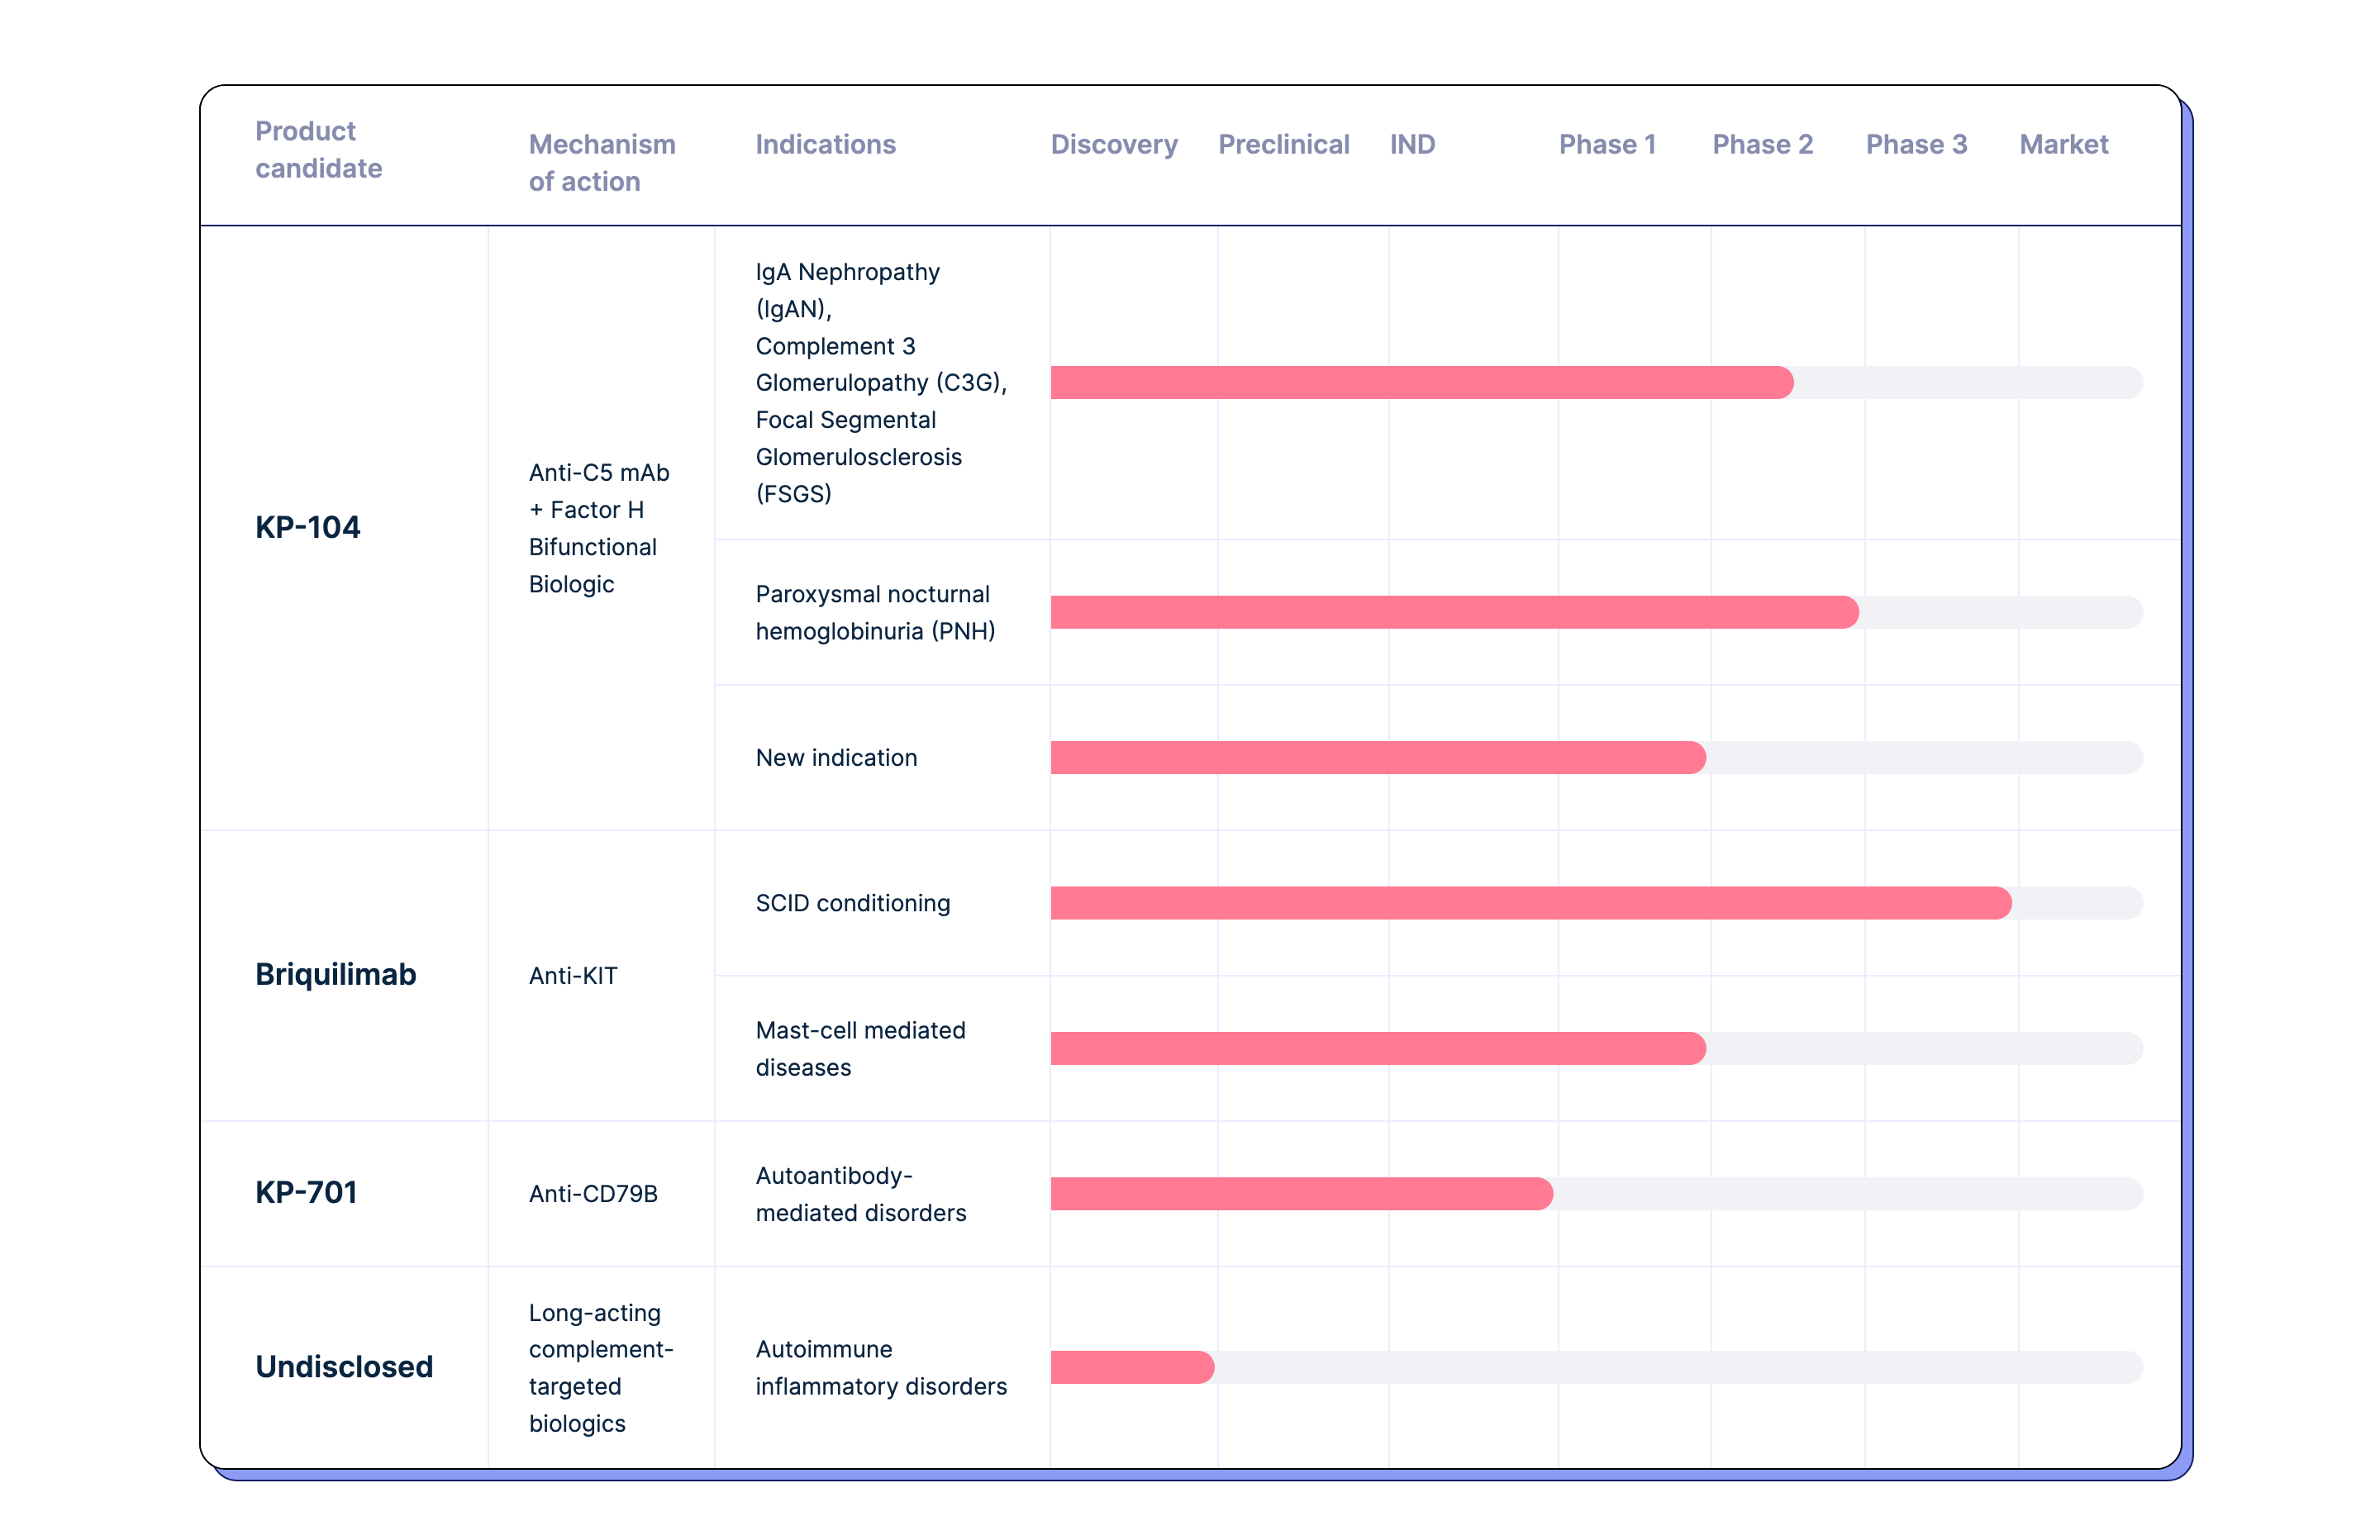Click the Mechanism of action header
Screen dimensions: 2380x1540
tap(602, 162)
